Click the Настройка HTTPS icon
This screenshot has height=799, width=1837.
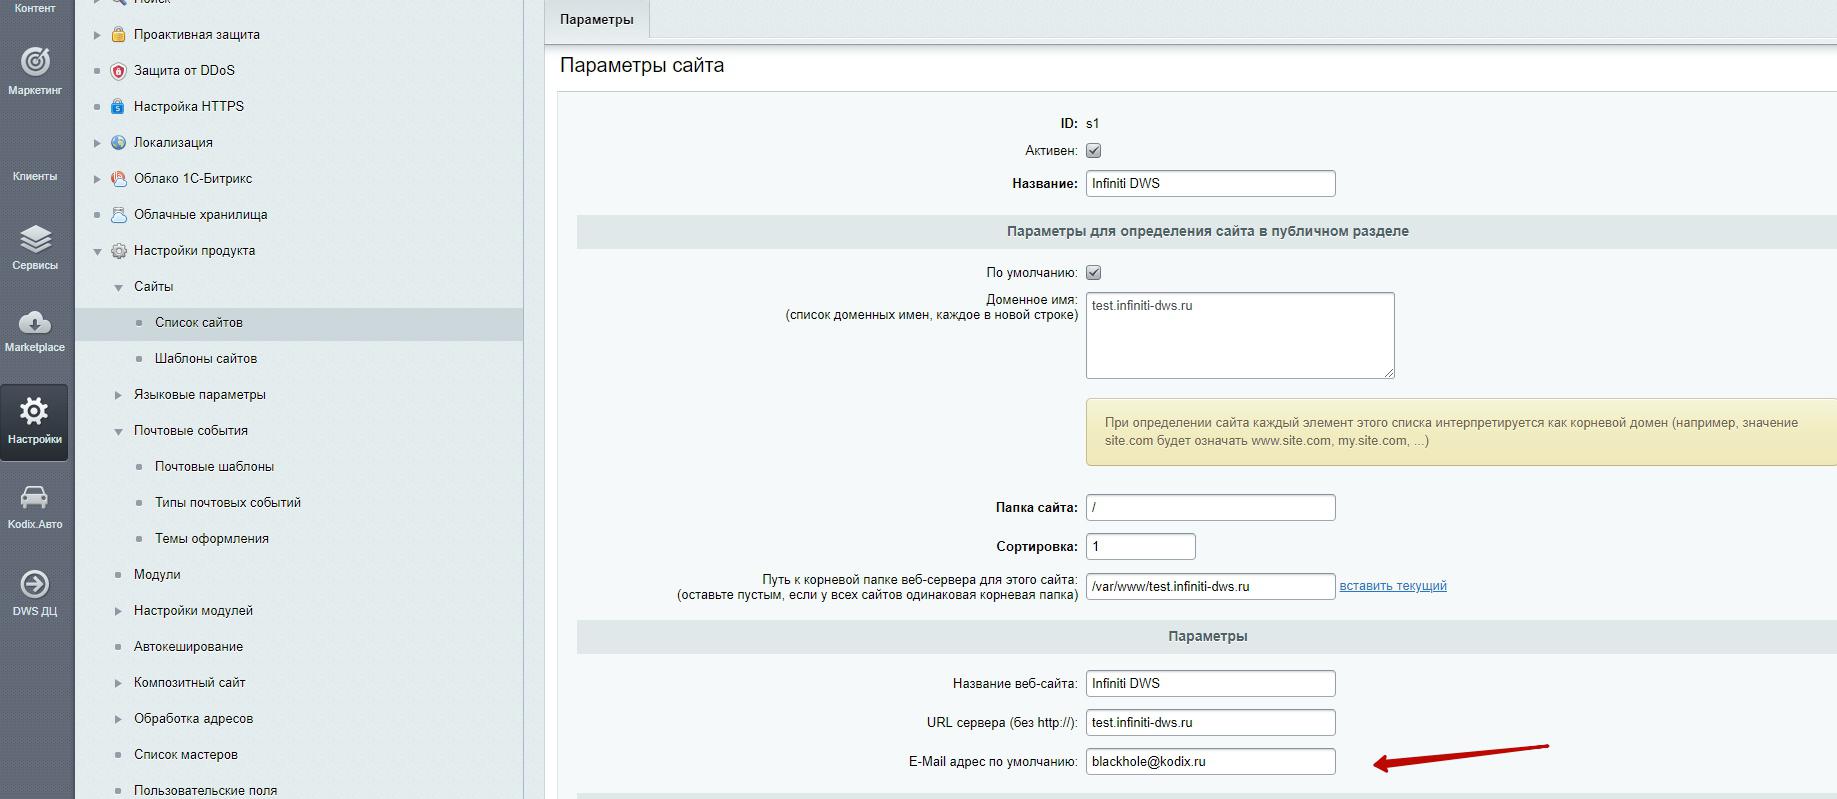(118, 106)
